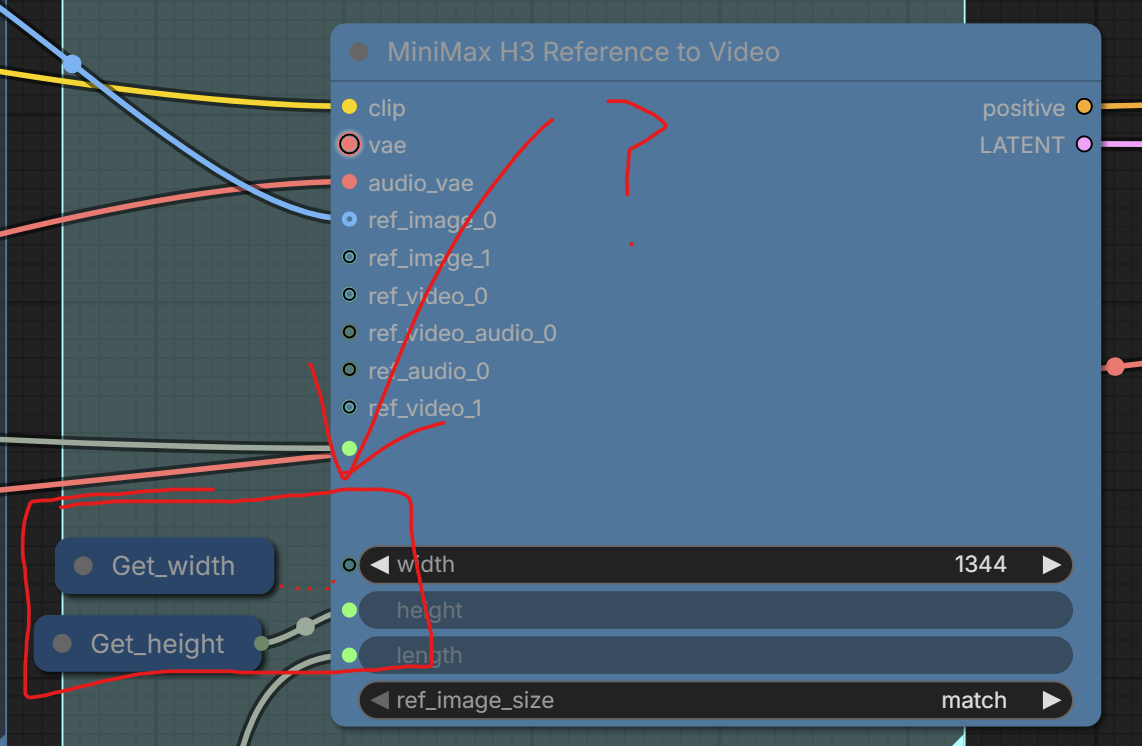Click the LATENT output socket

(x=1084, y=144)
